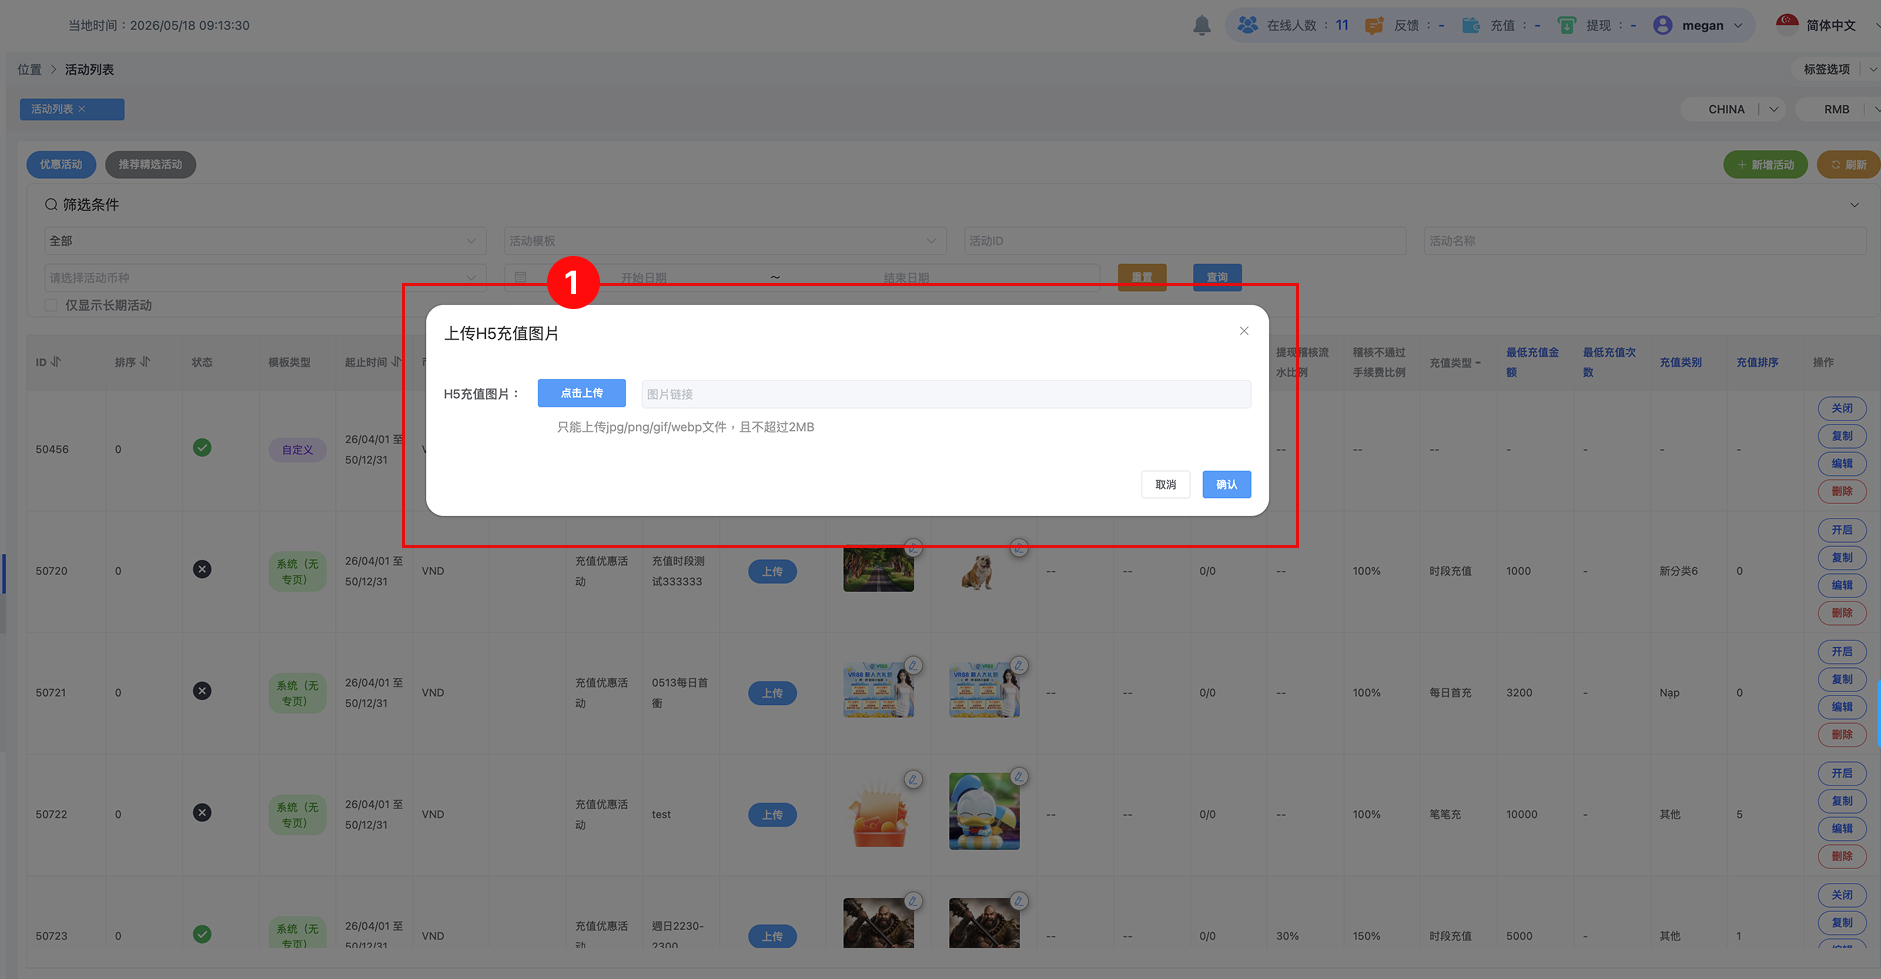1881x979 pixels.
Task: Click the withdrawal icon in the header
Action: coord(1567,25)
